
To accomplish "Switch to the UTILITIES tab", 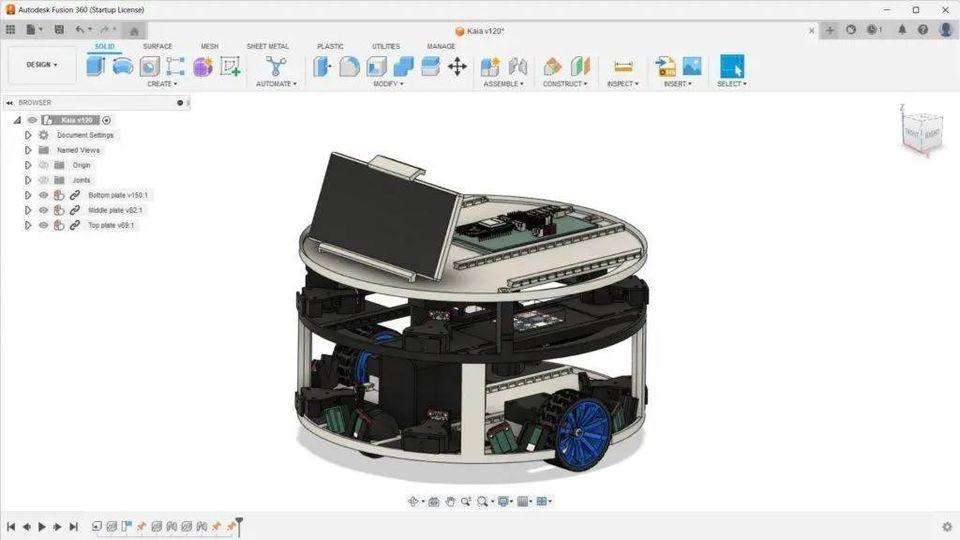I will 386,47.
